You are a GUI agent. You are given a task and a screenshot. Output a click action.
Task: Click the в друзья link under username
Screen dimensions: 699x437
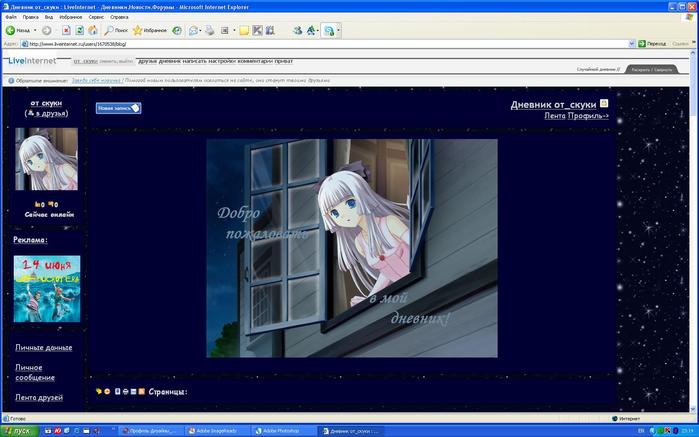[x=51, y=113]
